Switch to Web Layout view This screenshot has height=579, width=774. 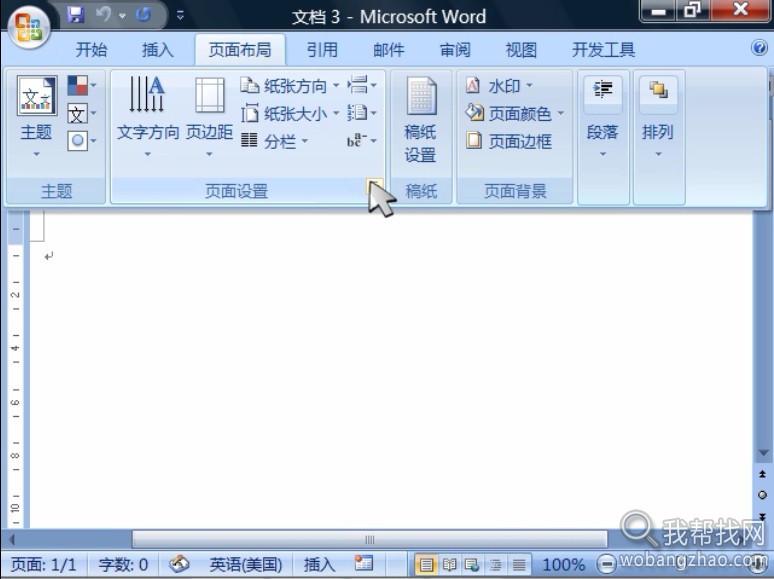coord(472,564)
